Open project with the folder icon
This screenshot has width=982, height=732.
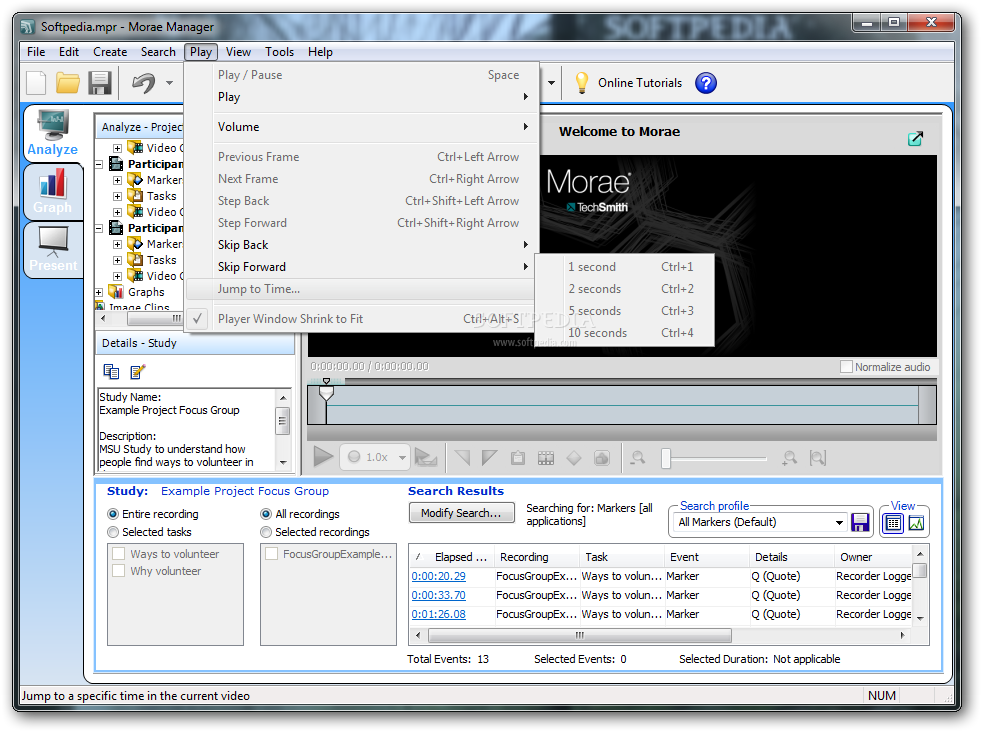click(x=68, y=83)
